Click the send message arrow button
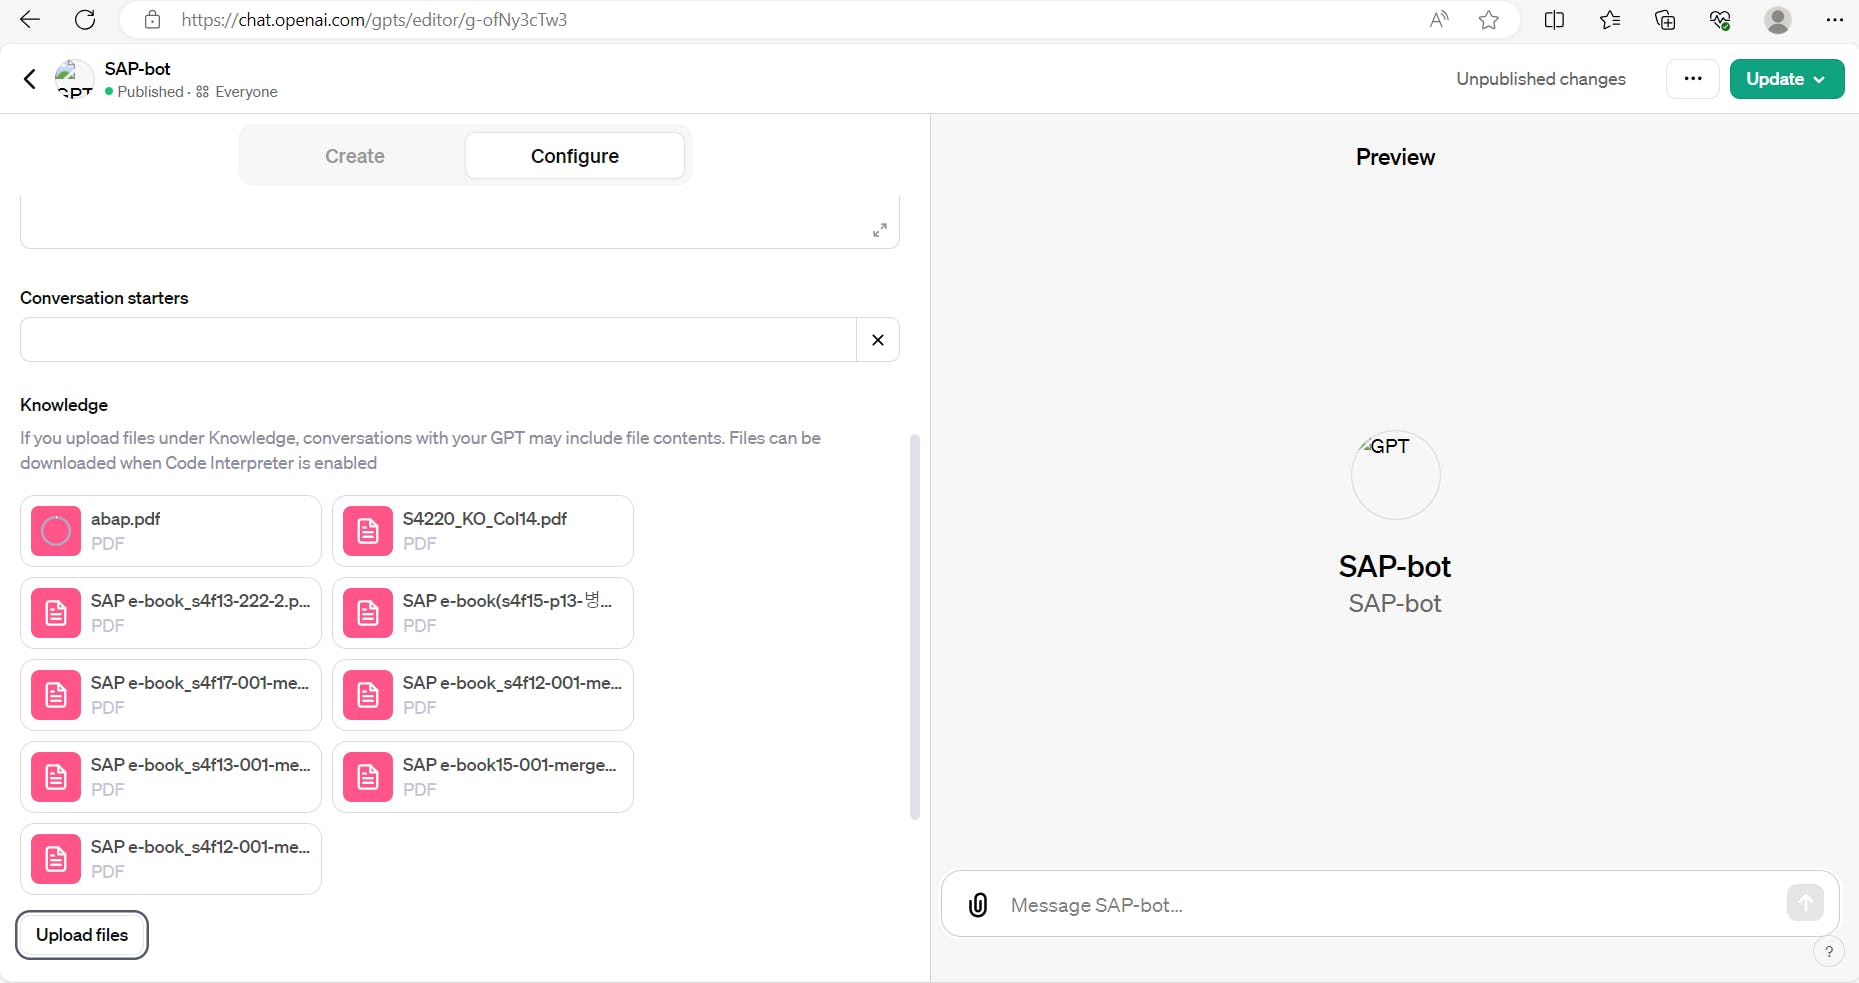1859x983 pixels. pyautogui.click(x=1805, y=902)
